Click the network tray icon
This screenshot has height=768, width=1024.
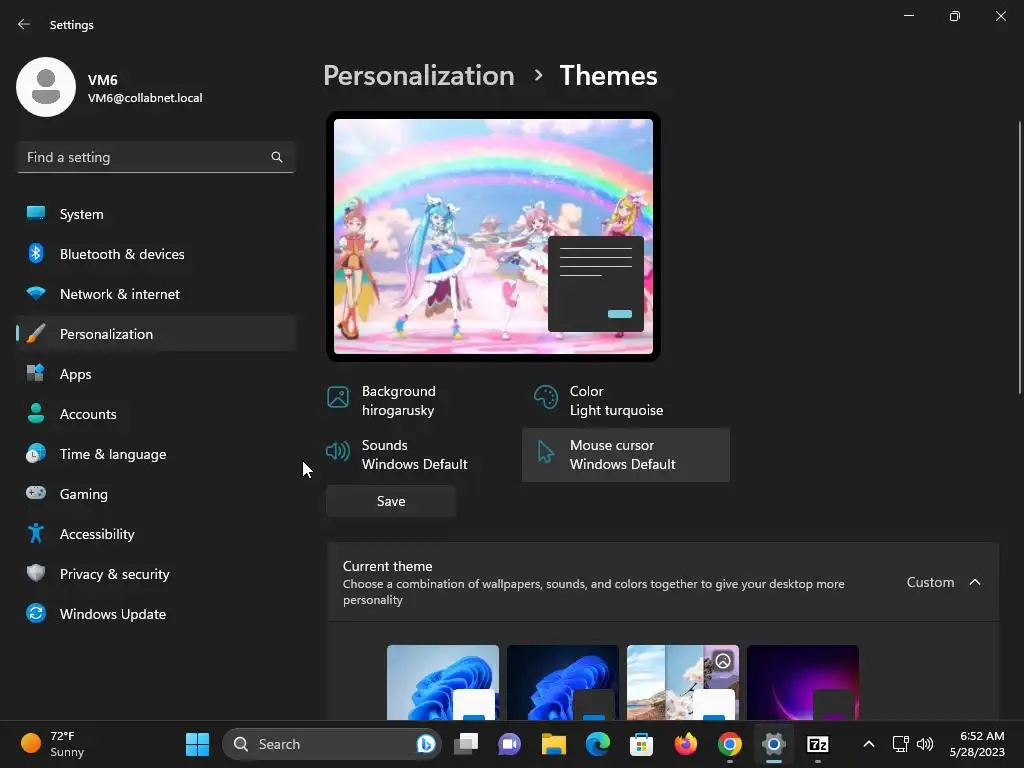tap(901, 744)
